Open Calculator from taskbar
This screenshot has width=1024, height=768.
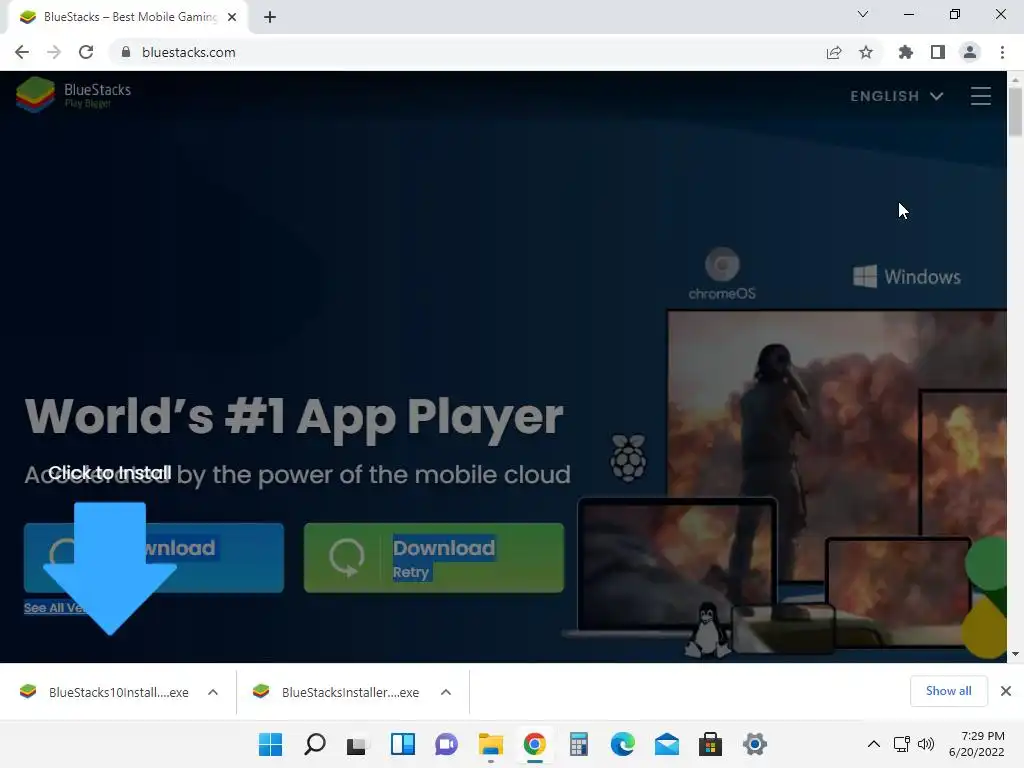(x=579, y=744)
